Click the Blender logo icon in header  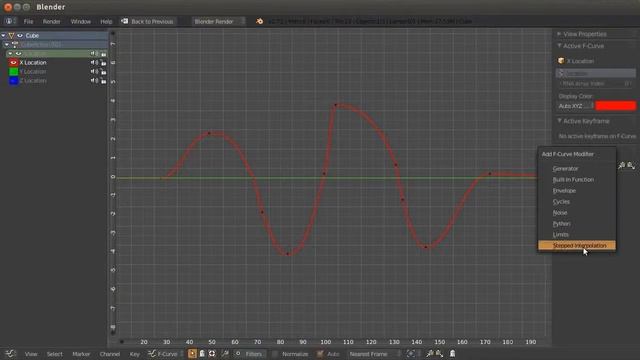[259, 21]
